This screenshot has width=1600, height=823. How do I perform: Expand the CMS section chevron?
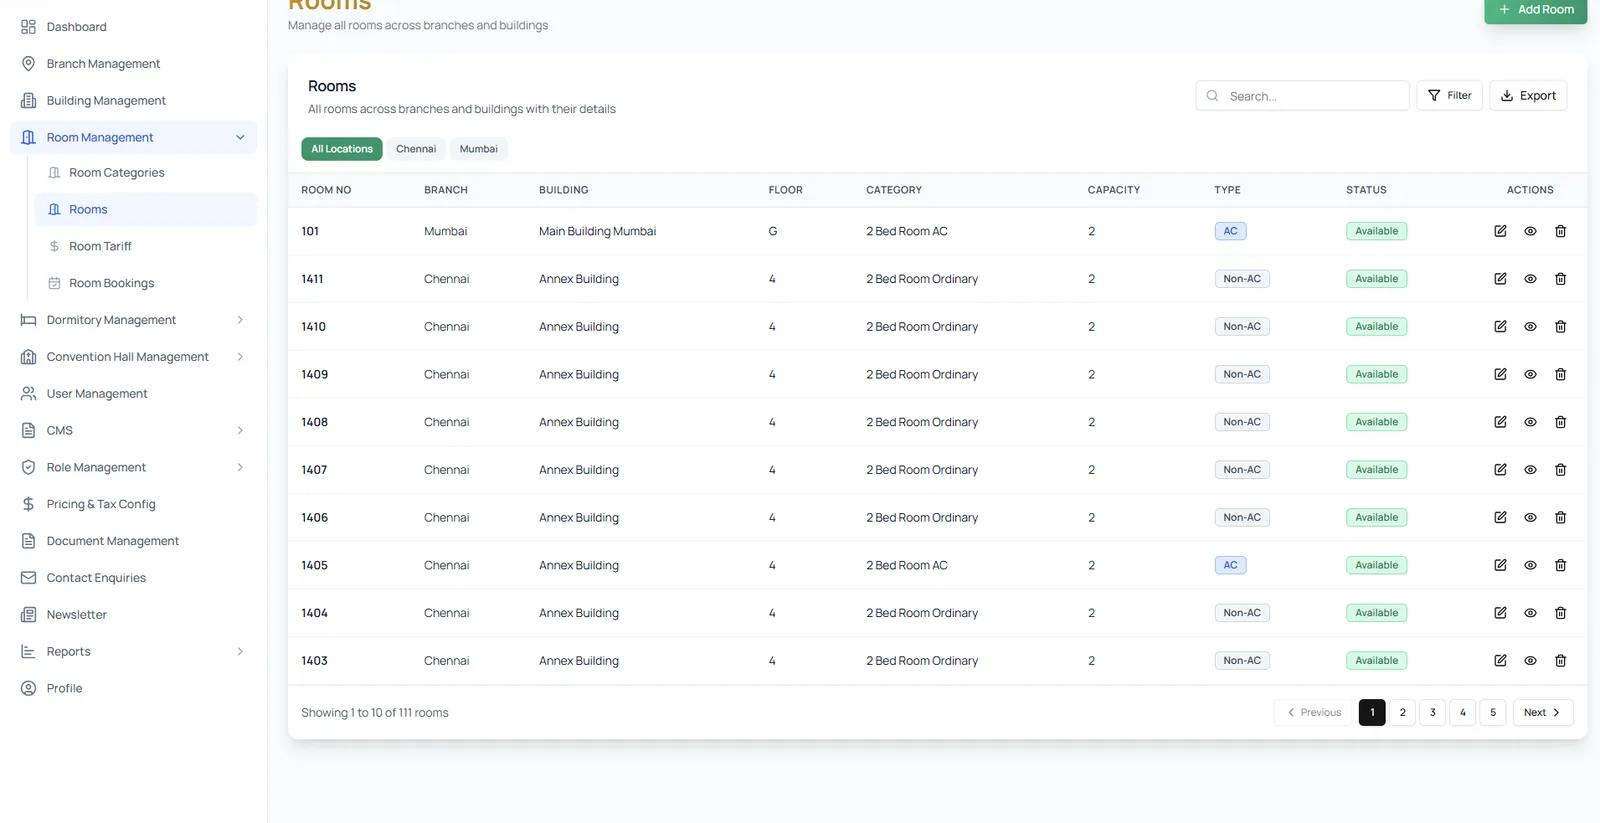tap(240, 430)
